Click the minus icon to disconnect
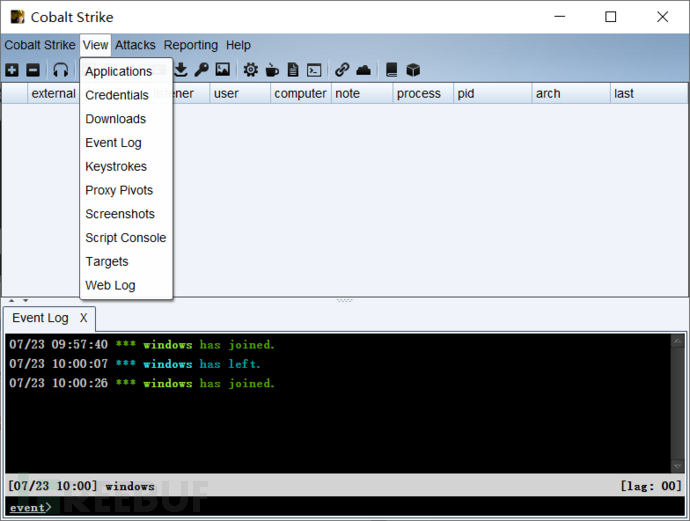690x521 pixels. [x=32, y=70]
